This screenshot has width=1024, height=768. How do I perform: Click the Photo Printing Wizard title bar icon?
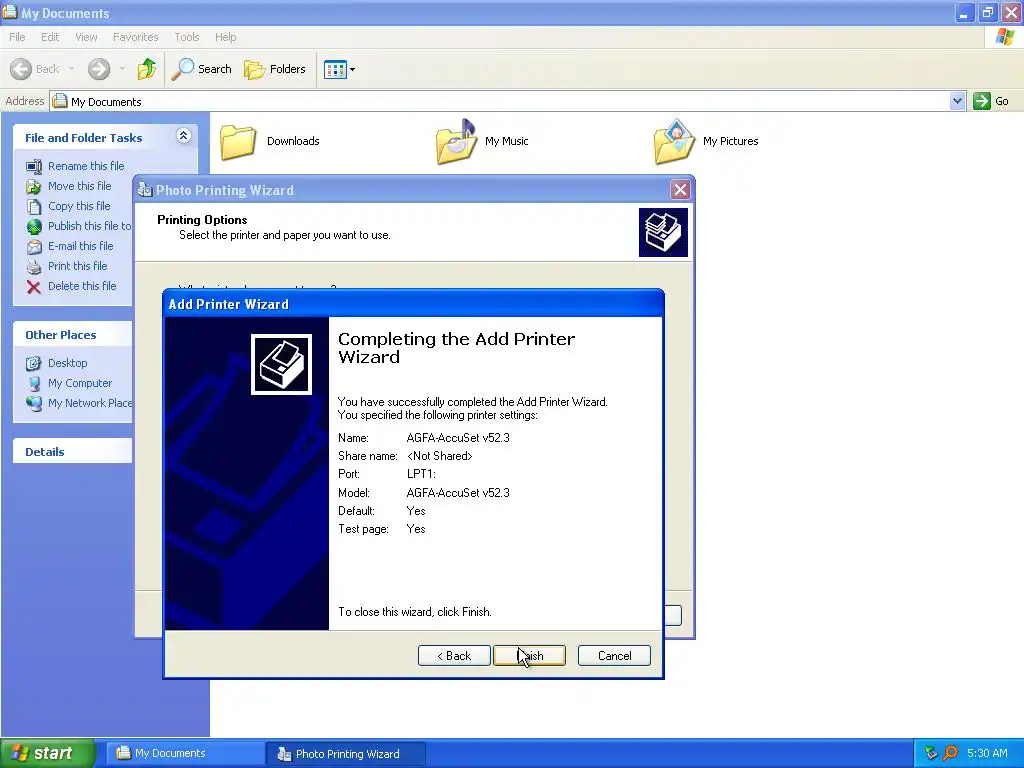(144, 190)
